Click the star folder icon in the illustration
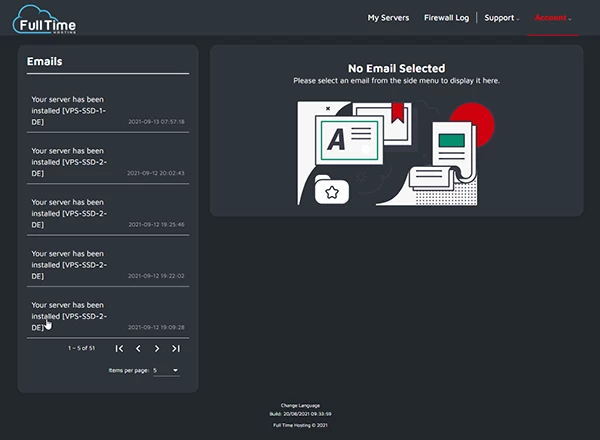600x440 pixels. click(331, 190)
